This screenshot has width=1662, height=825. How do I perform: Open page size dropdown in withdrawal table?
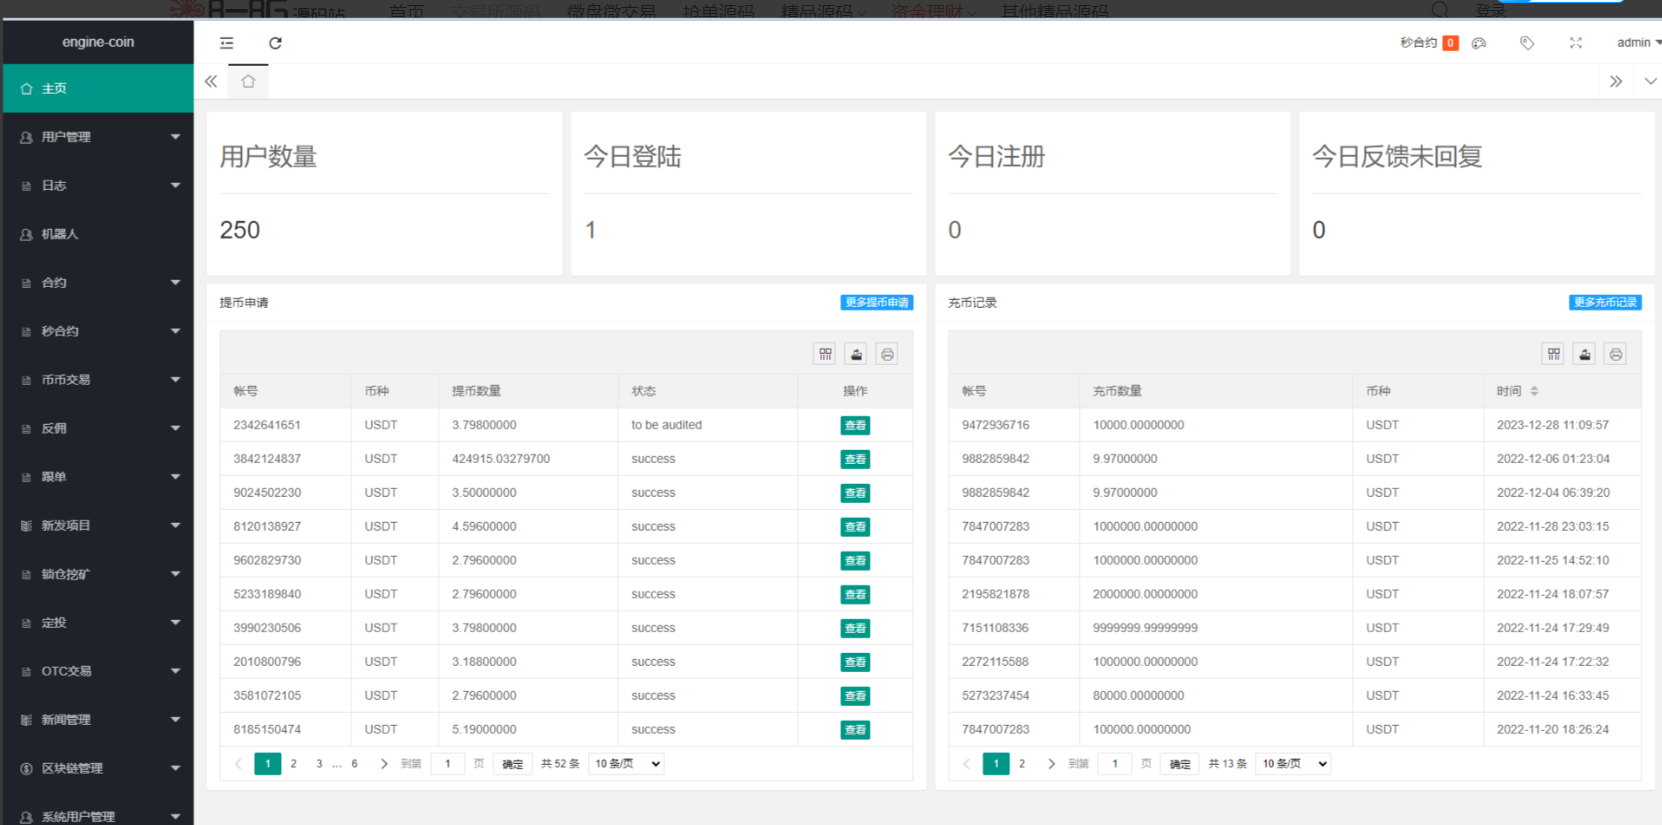(x=627, y=764)
